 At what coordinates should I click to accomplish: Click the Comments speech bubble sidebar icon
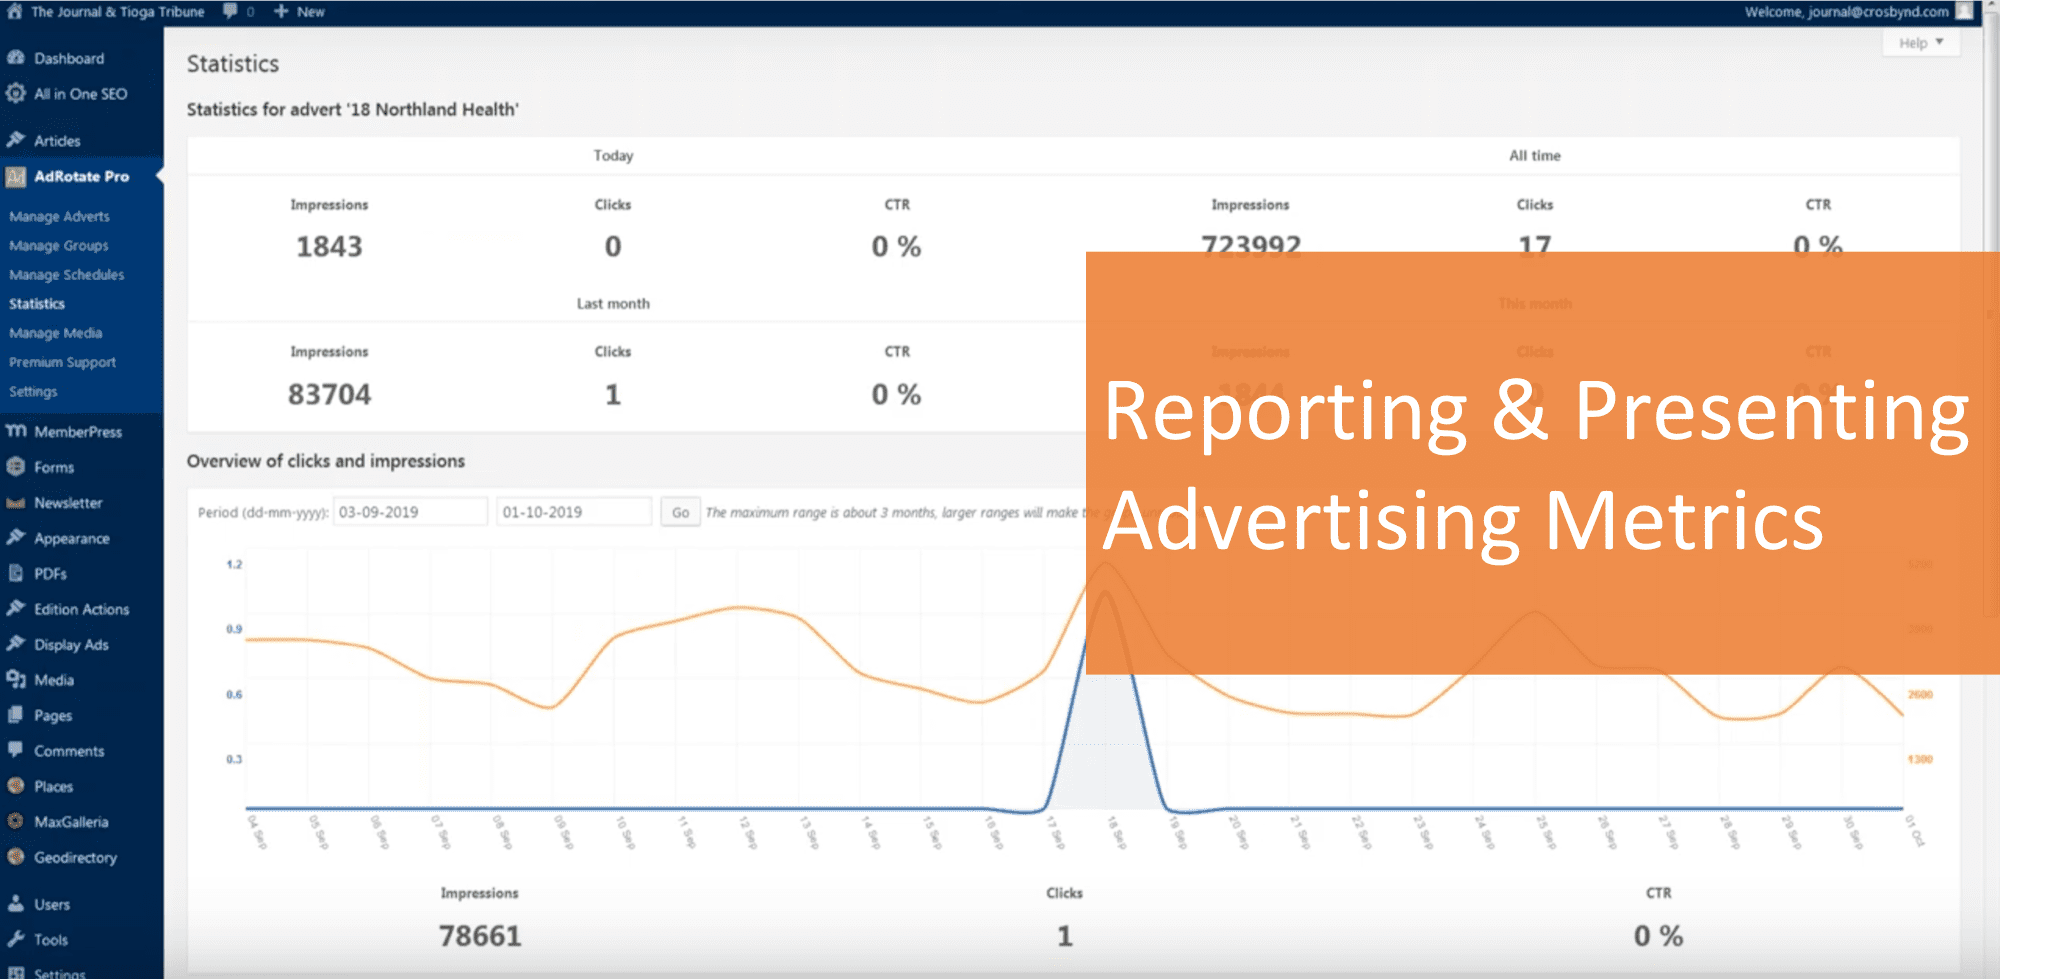click(x=16, y=750)
